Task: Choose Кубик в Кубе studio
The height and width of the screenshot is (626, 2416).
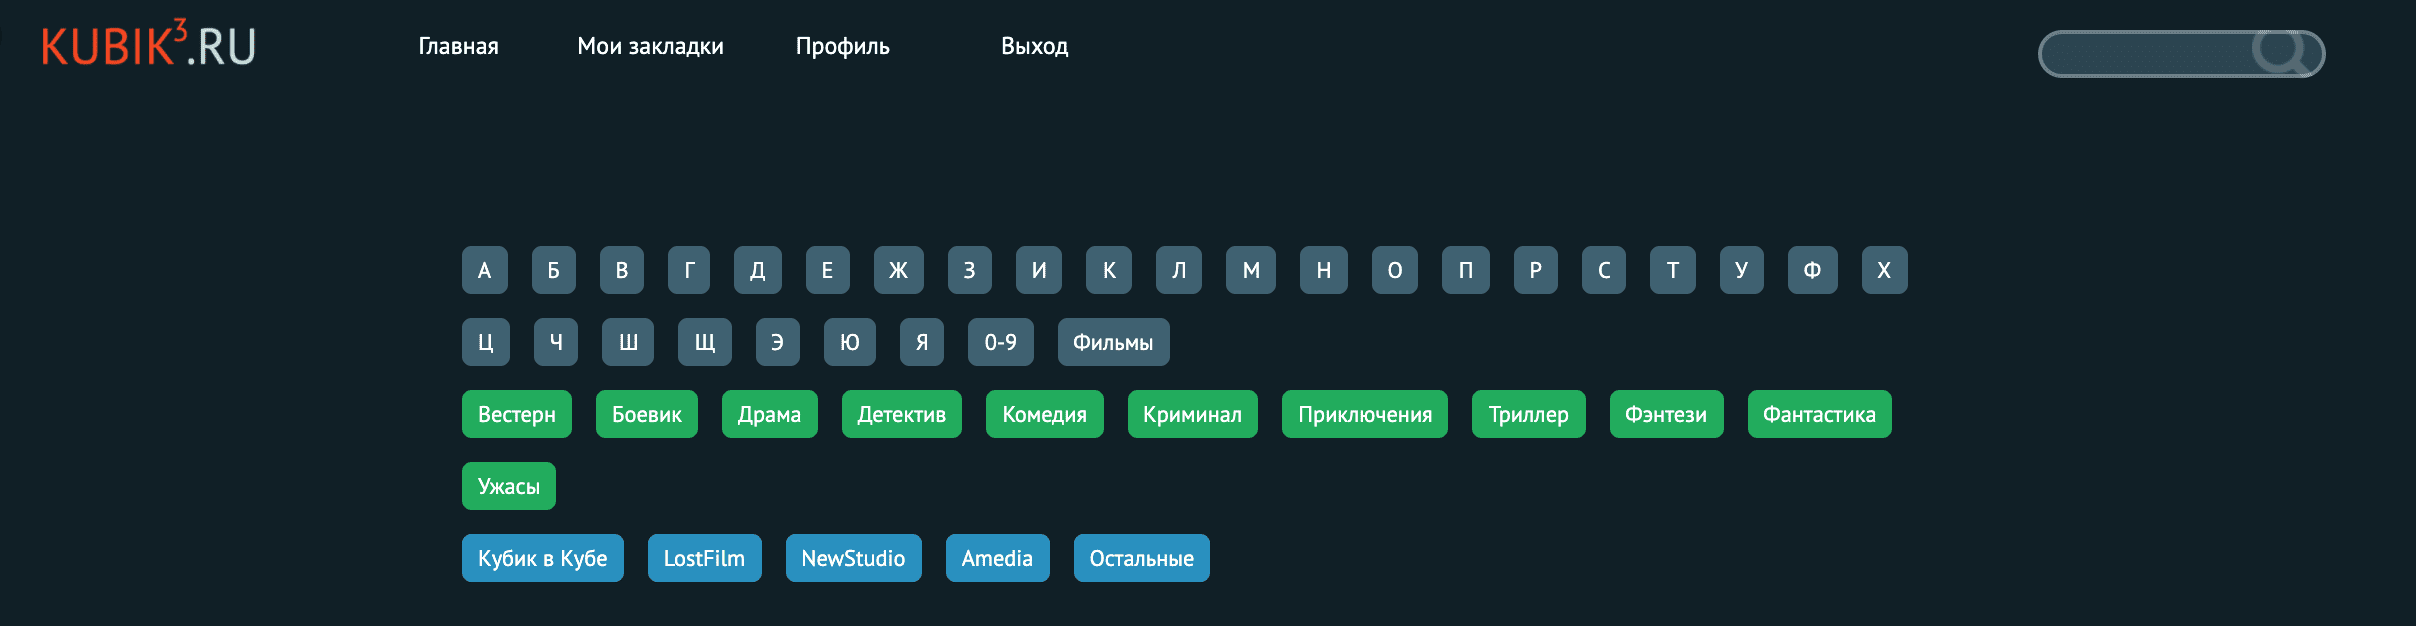Action: pyautogui.click(x=542, y=558)
